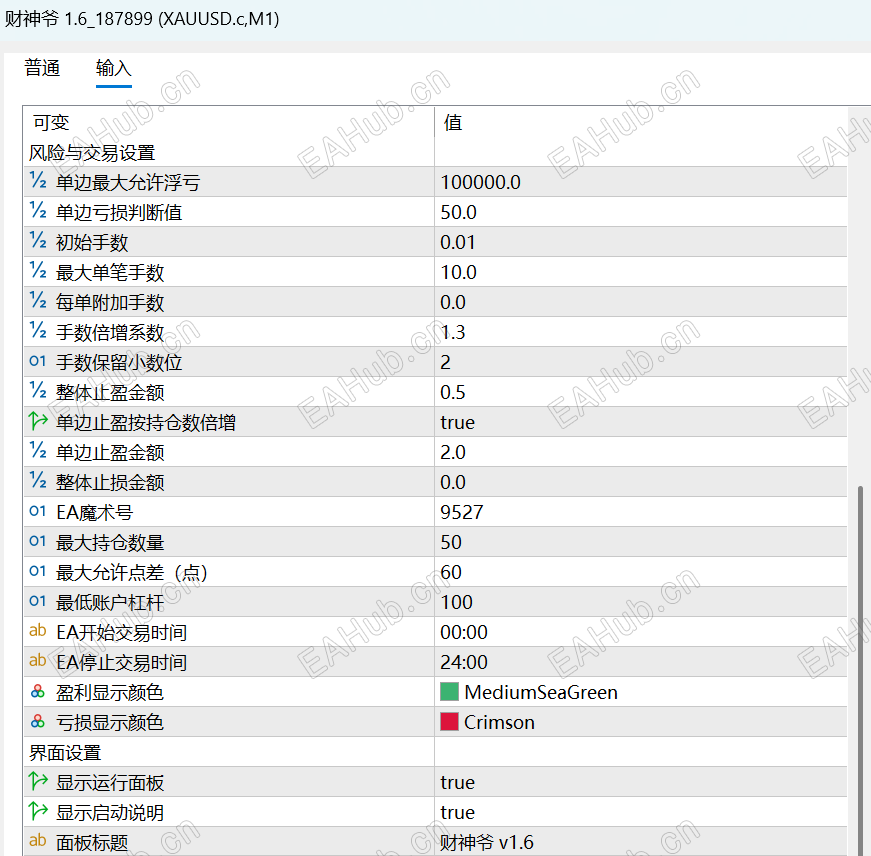This screenshot has height=856, width=871.
Task: Click the integer-type icon beside 最低账户杠杆
Action: click(38, 601)
